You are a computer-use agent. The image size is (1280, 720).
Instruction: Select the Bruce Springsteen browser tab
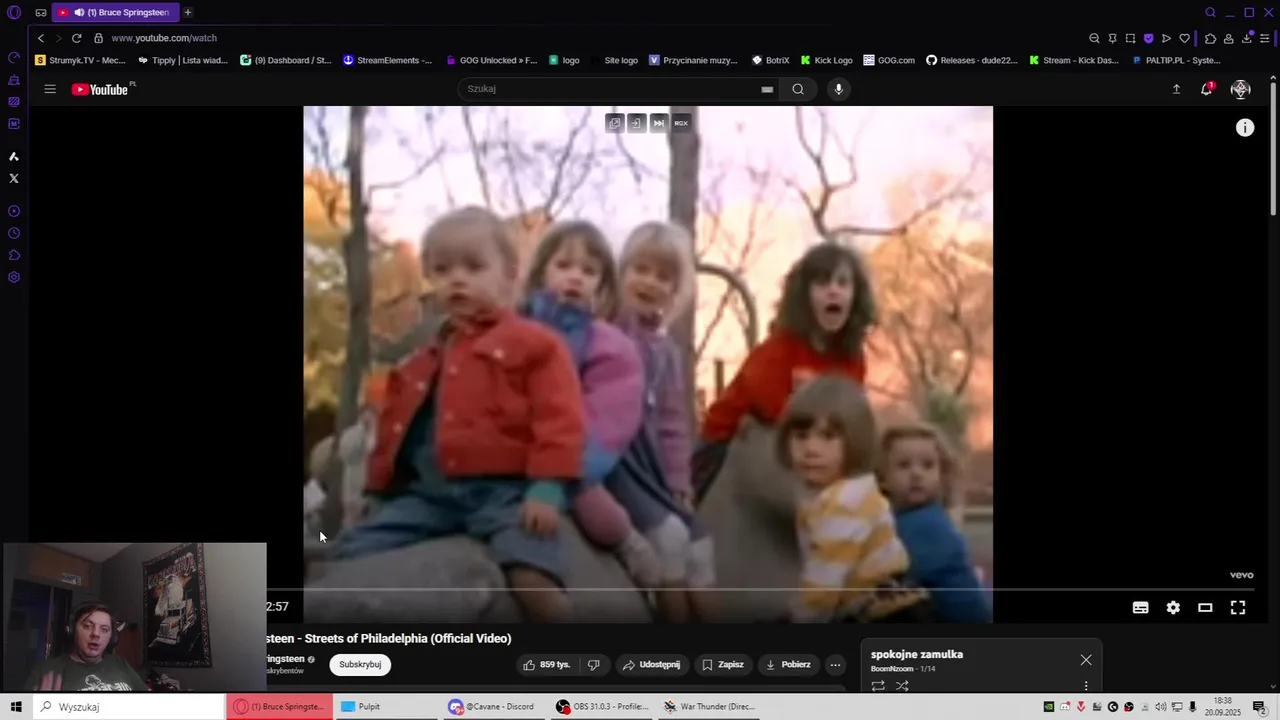click(x=114, y=13)
